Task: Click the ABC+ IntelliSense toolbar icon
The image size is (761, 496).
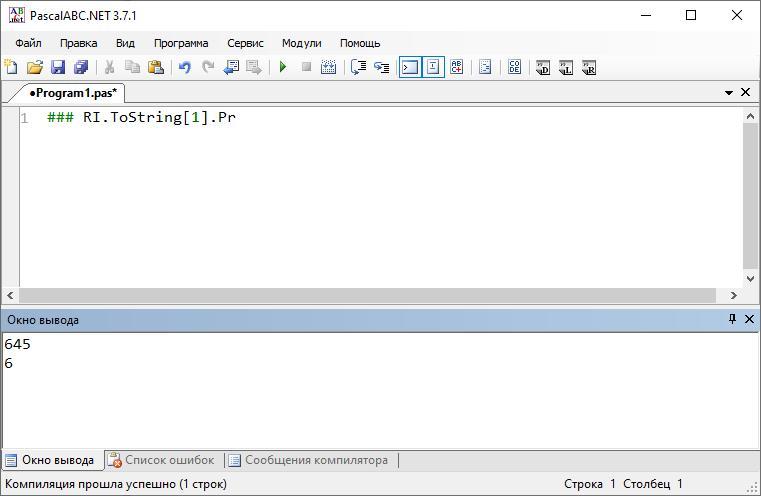Action: (x=456, y=67)
